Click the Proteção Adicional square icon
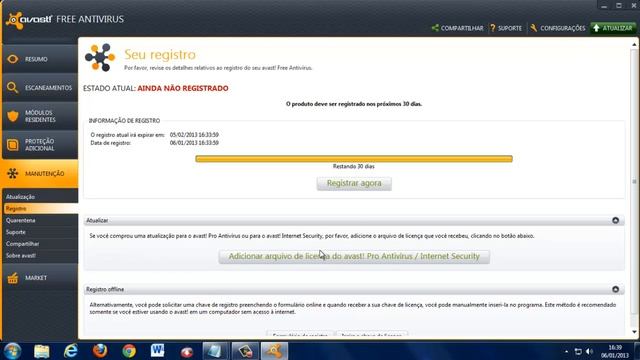Screen dimensions: 640x360 point(13,144)
